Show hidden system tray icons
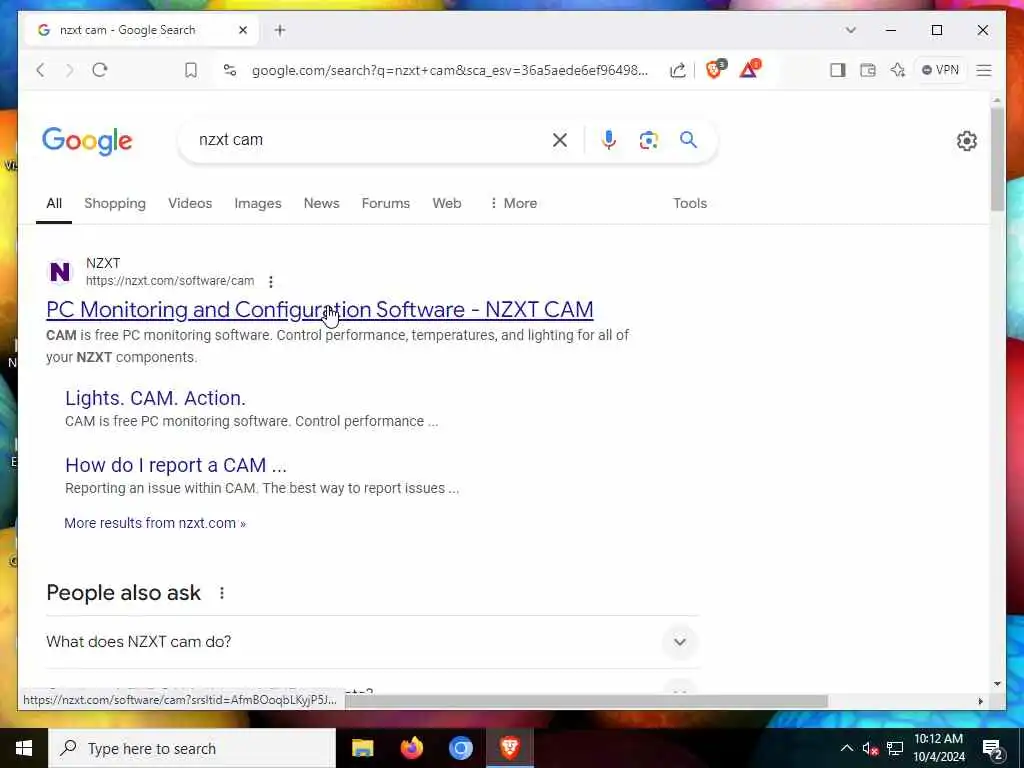The height and width of the screenshot is (768, 1024). click(x=846, y=748)
